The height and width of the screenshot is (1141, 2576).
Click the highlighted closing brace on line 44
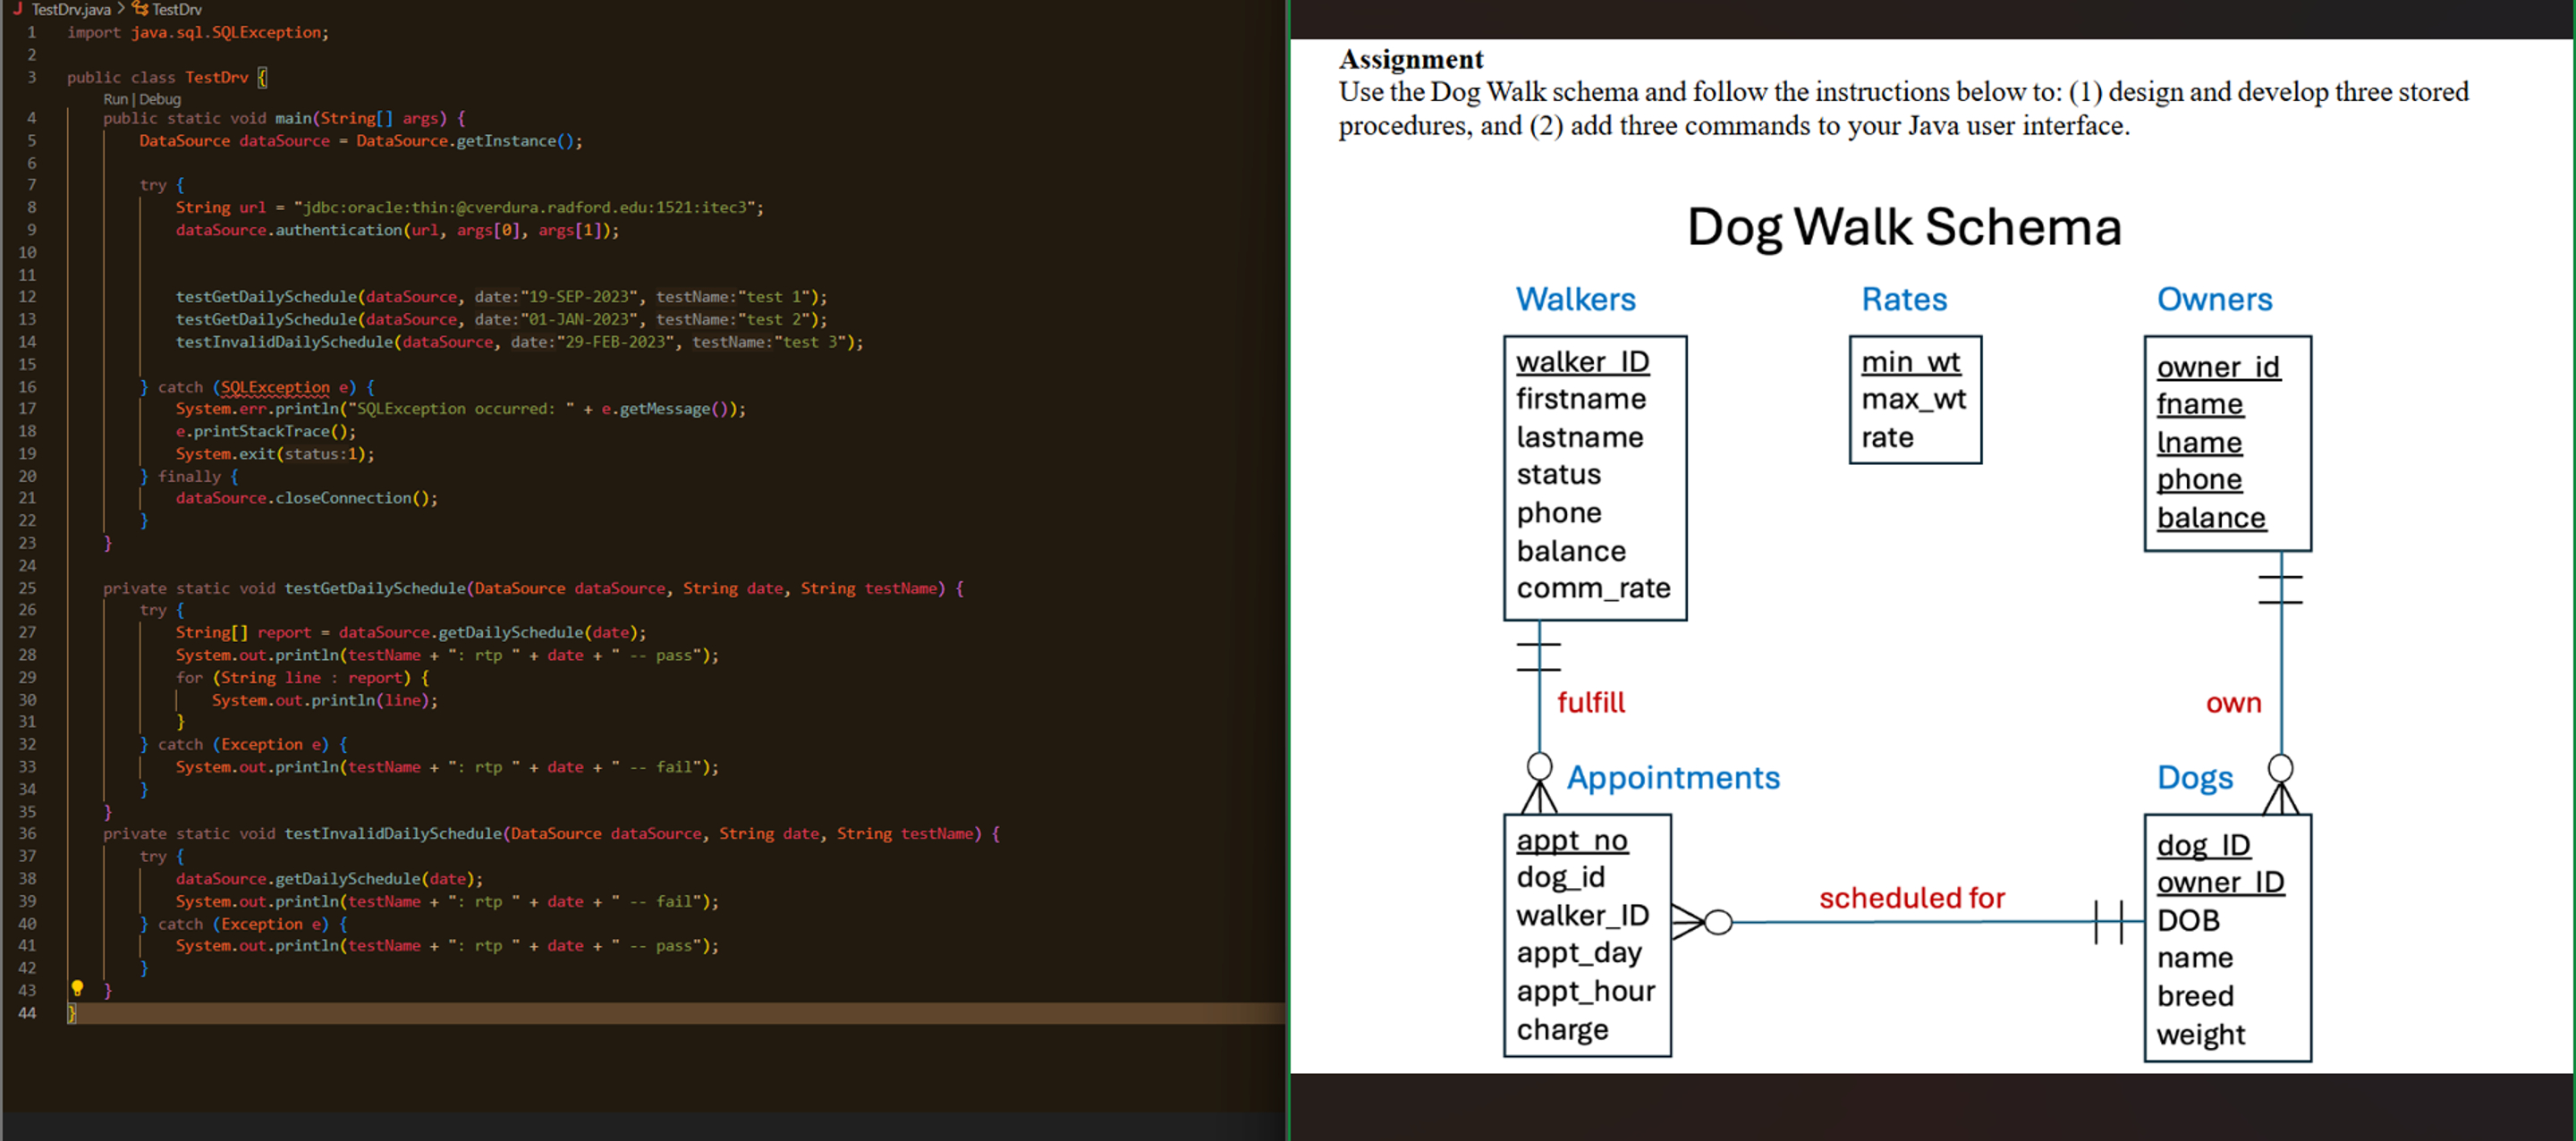click(x=71, y=1013)
